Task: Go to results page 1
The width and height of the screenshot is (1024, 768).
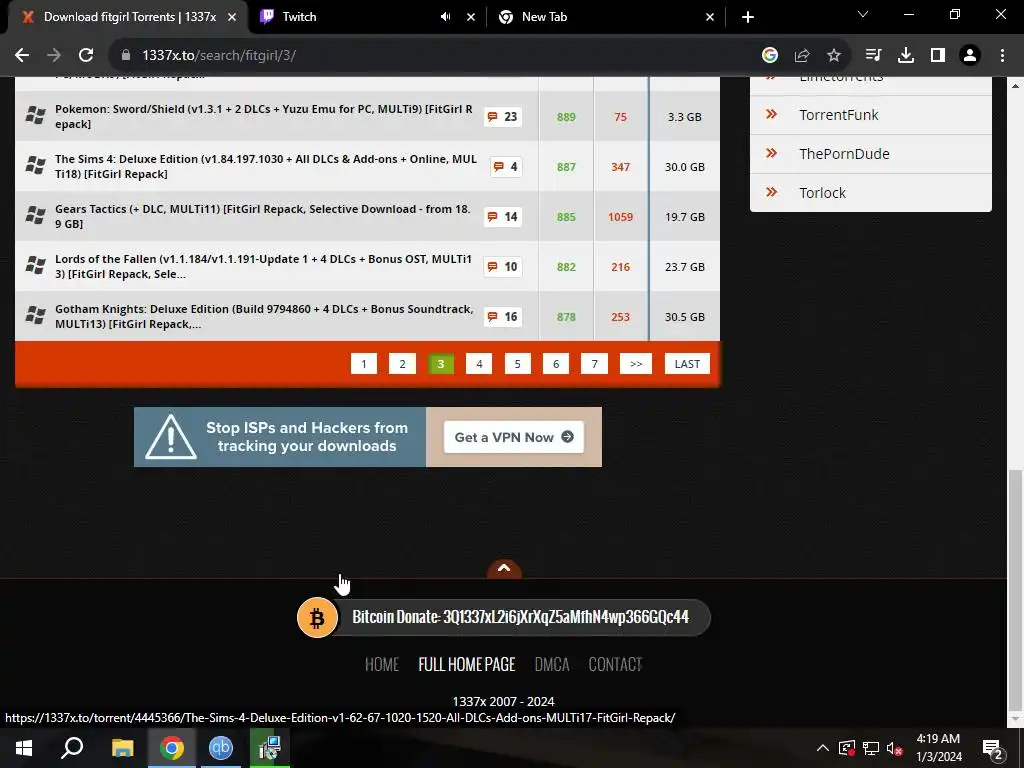Action: tap(364, 364)
